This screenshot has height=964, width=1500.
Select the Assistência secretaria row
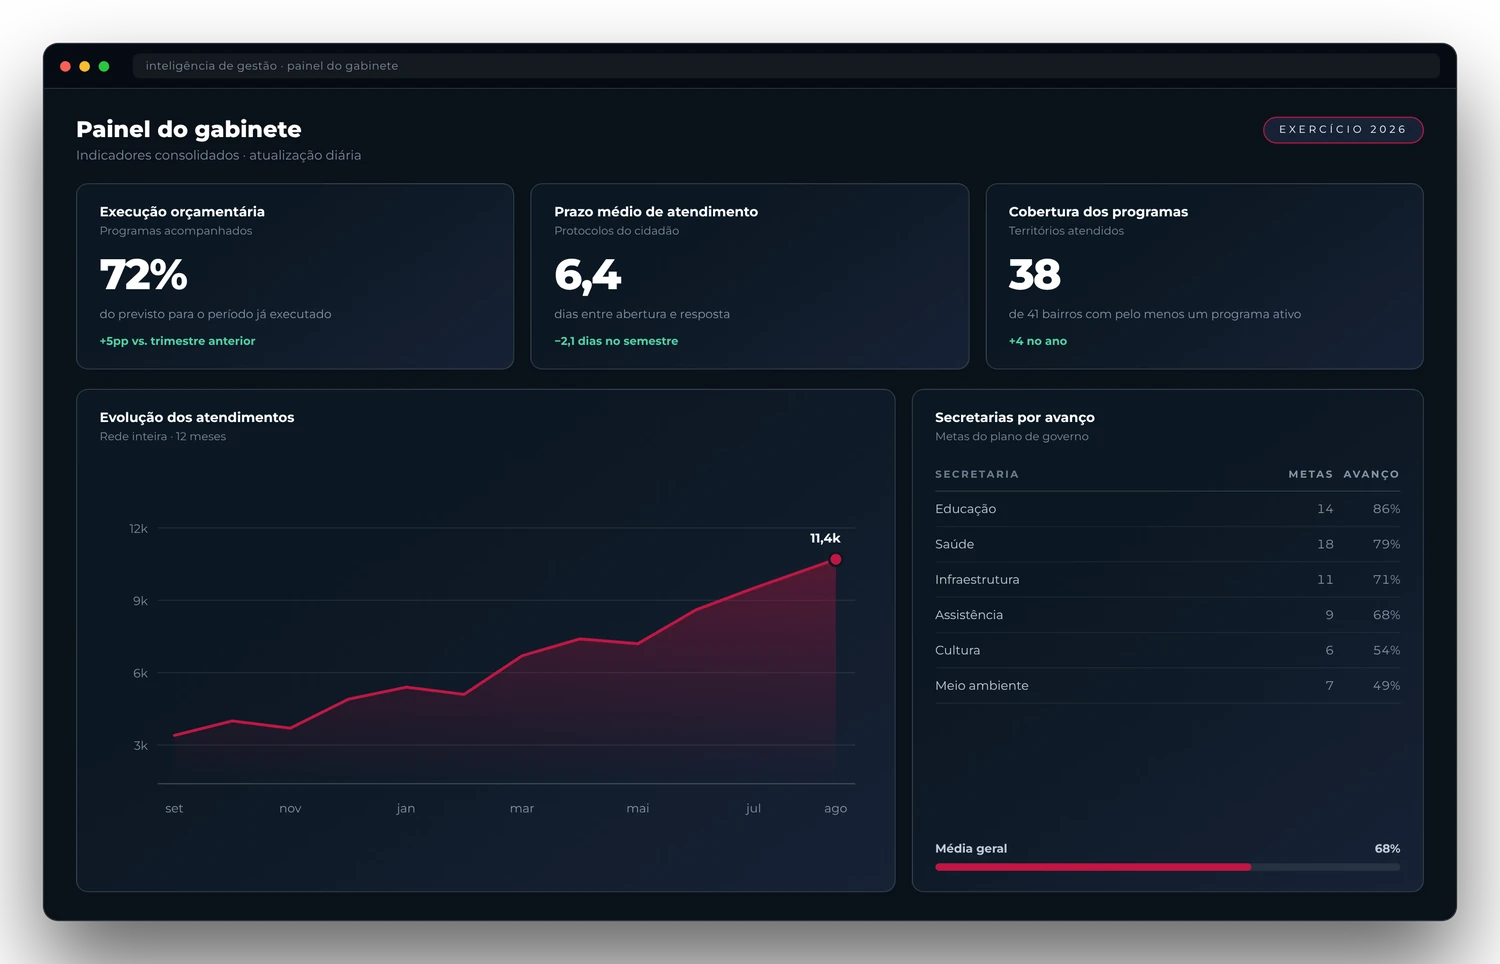[1167, 615]
